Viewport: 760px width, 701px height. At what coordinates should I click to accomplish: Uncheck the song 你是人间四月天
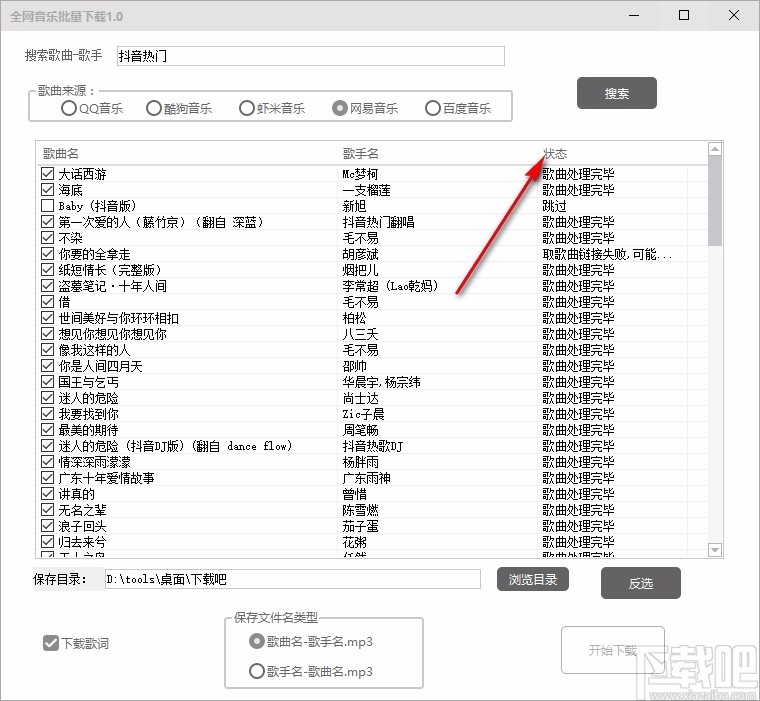coord(48,366)
